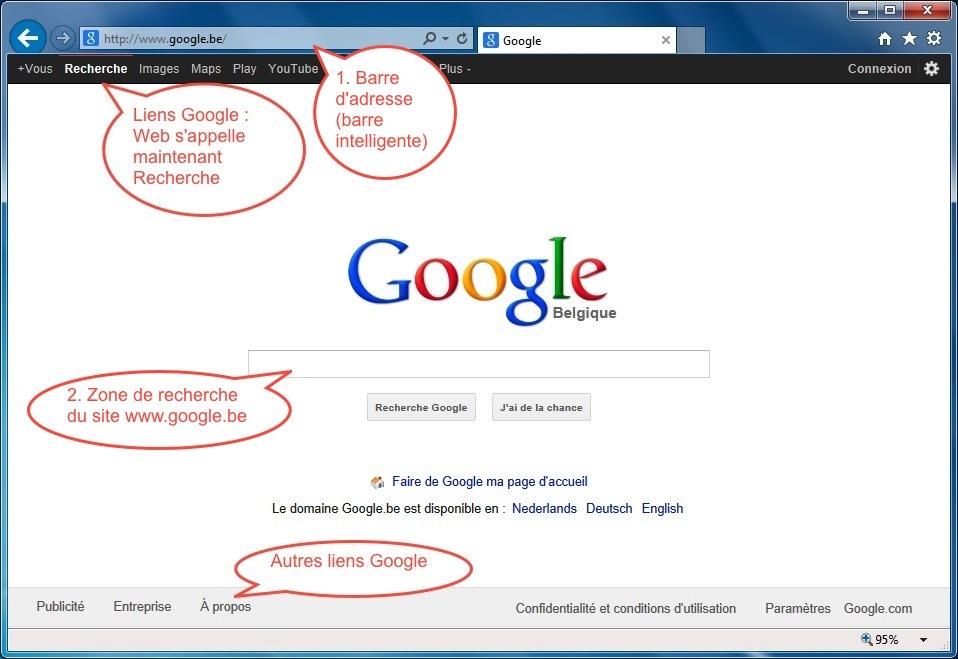Viewport: 958px width, 659px height.
Task: Click the Connexion sign-in link
Action: [x=879, y=69]
